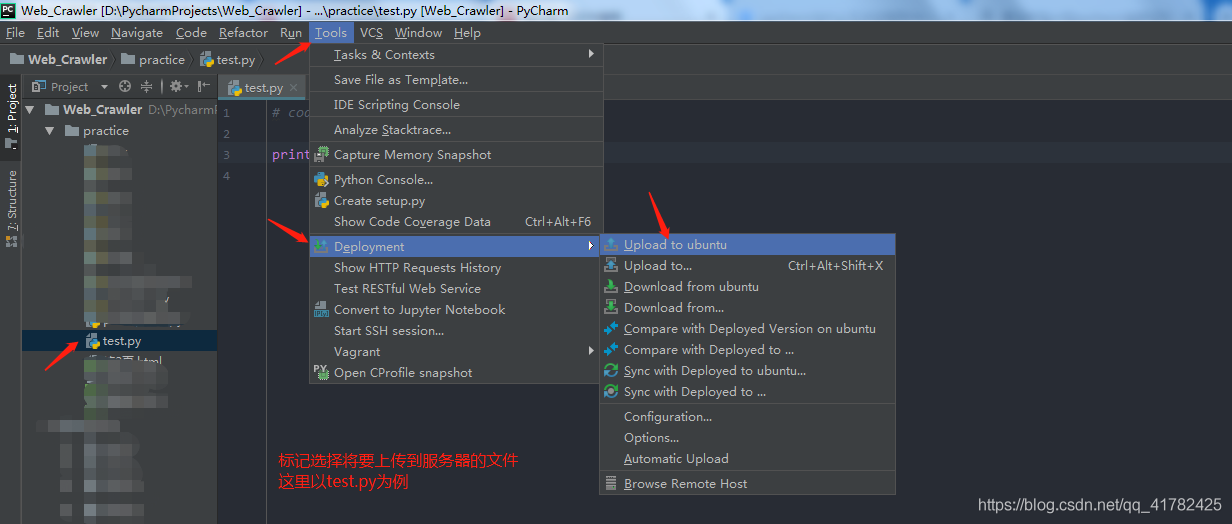Viewport: 1232px width, 524px height.
Task: Click Hide Project panel icon
Action: pos(203,87)
